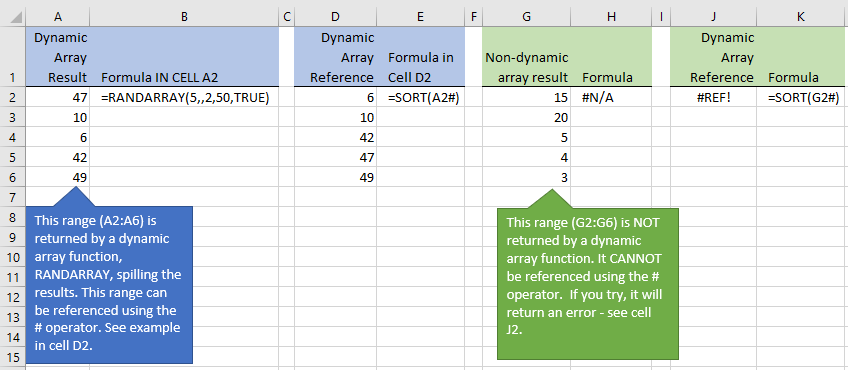Click cell D4 containing 42
Image resolution: width=848 pixels, height=370 pixels.
click(x=335, y=137)
